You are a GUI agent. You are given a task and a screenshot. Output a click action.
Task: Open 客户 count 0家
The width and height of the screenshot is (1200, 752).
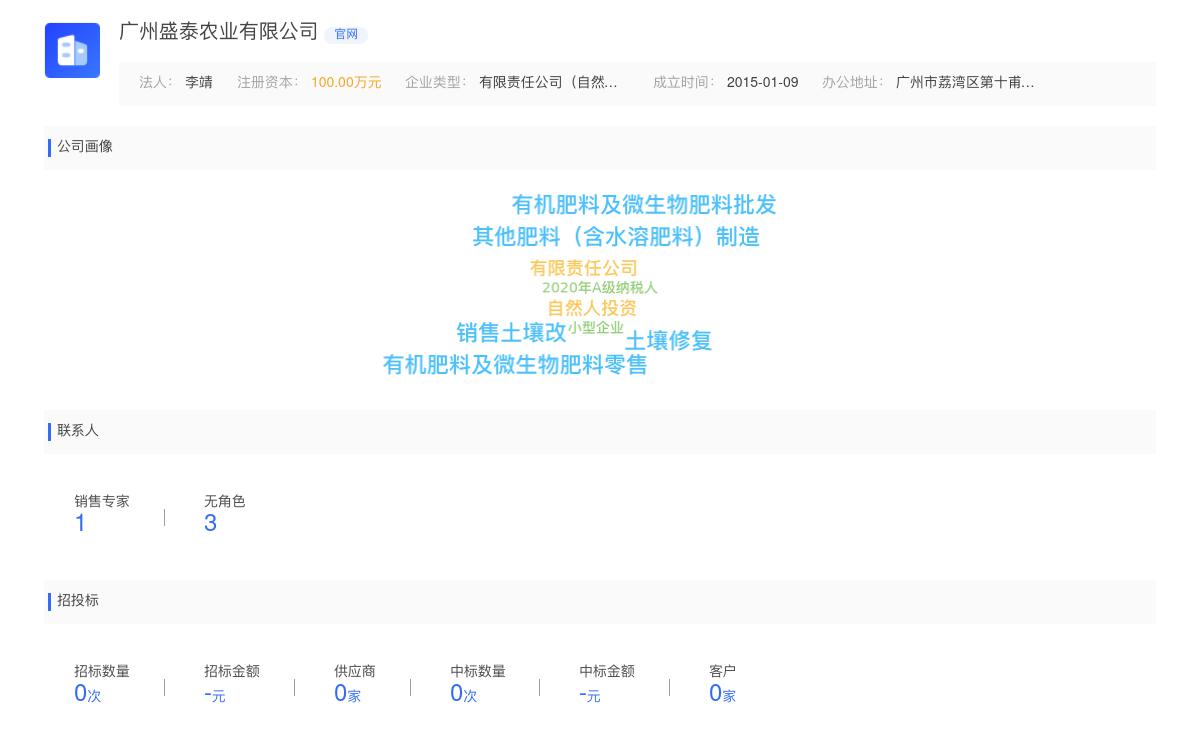point(722,693)
